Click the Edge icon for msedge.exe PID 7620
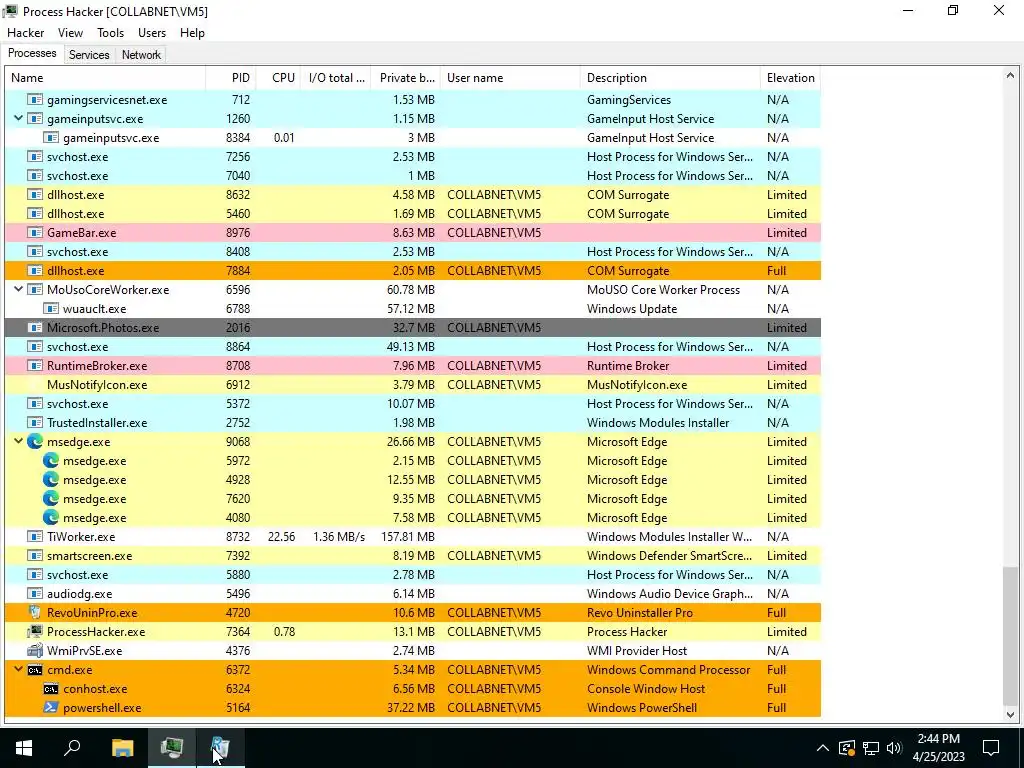The width and height of the screenshot is (1024, 768). 51,499
